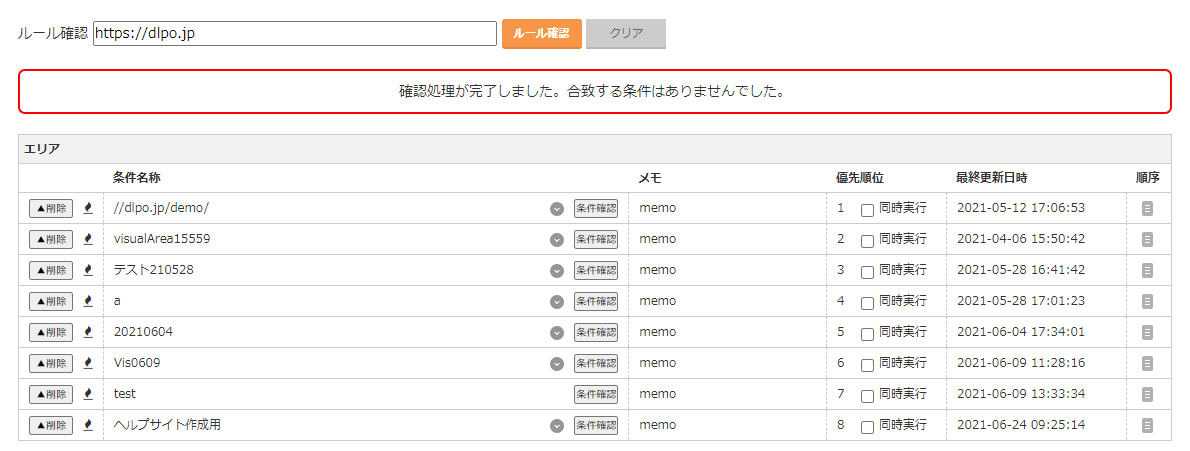Click 条件確認 for //dlpo.jp/demo/
Viewport: 1190px width, 451px height.
coord(596,209)
